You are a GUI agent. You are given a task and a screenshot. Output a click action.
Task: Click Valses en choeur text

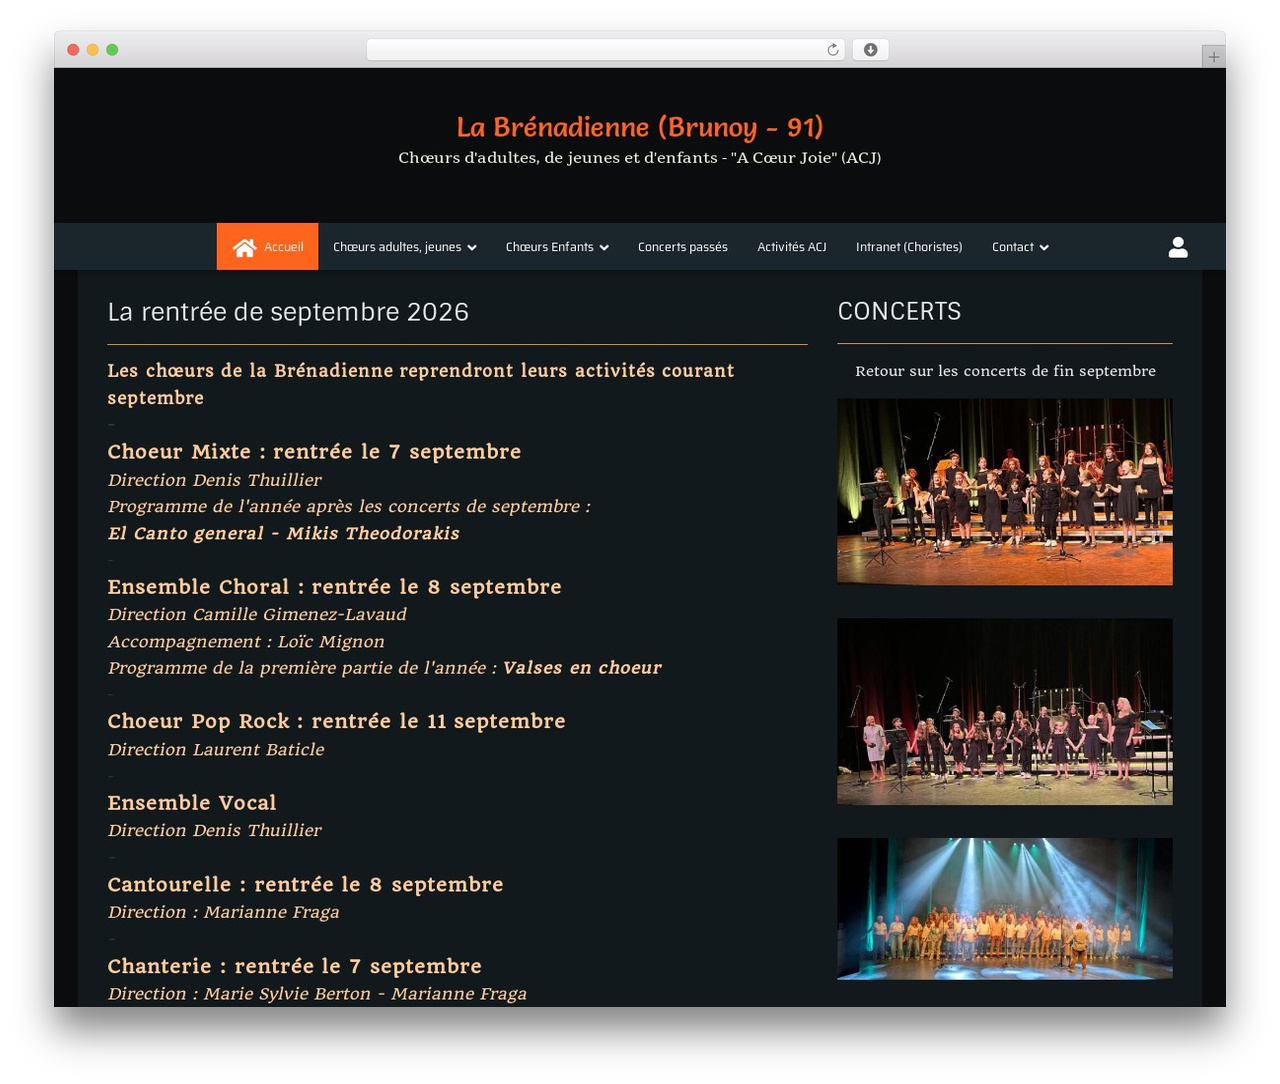[582, 668]
